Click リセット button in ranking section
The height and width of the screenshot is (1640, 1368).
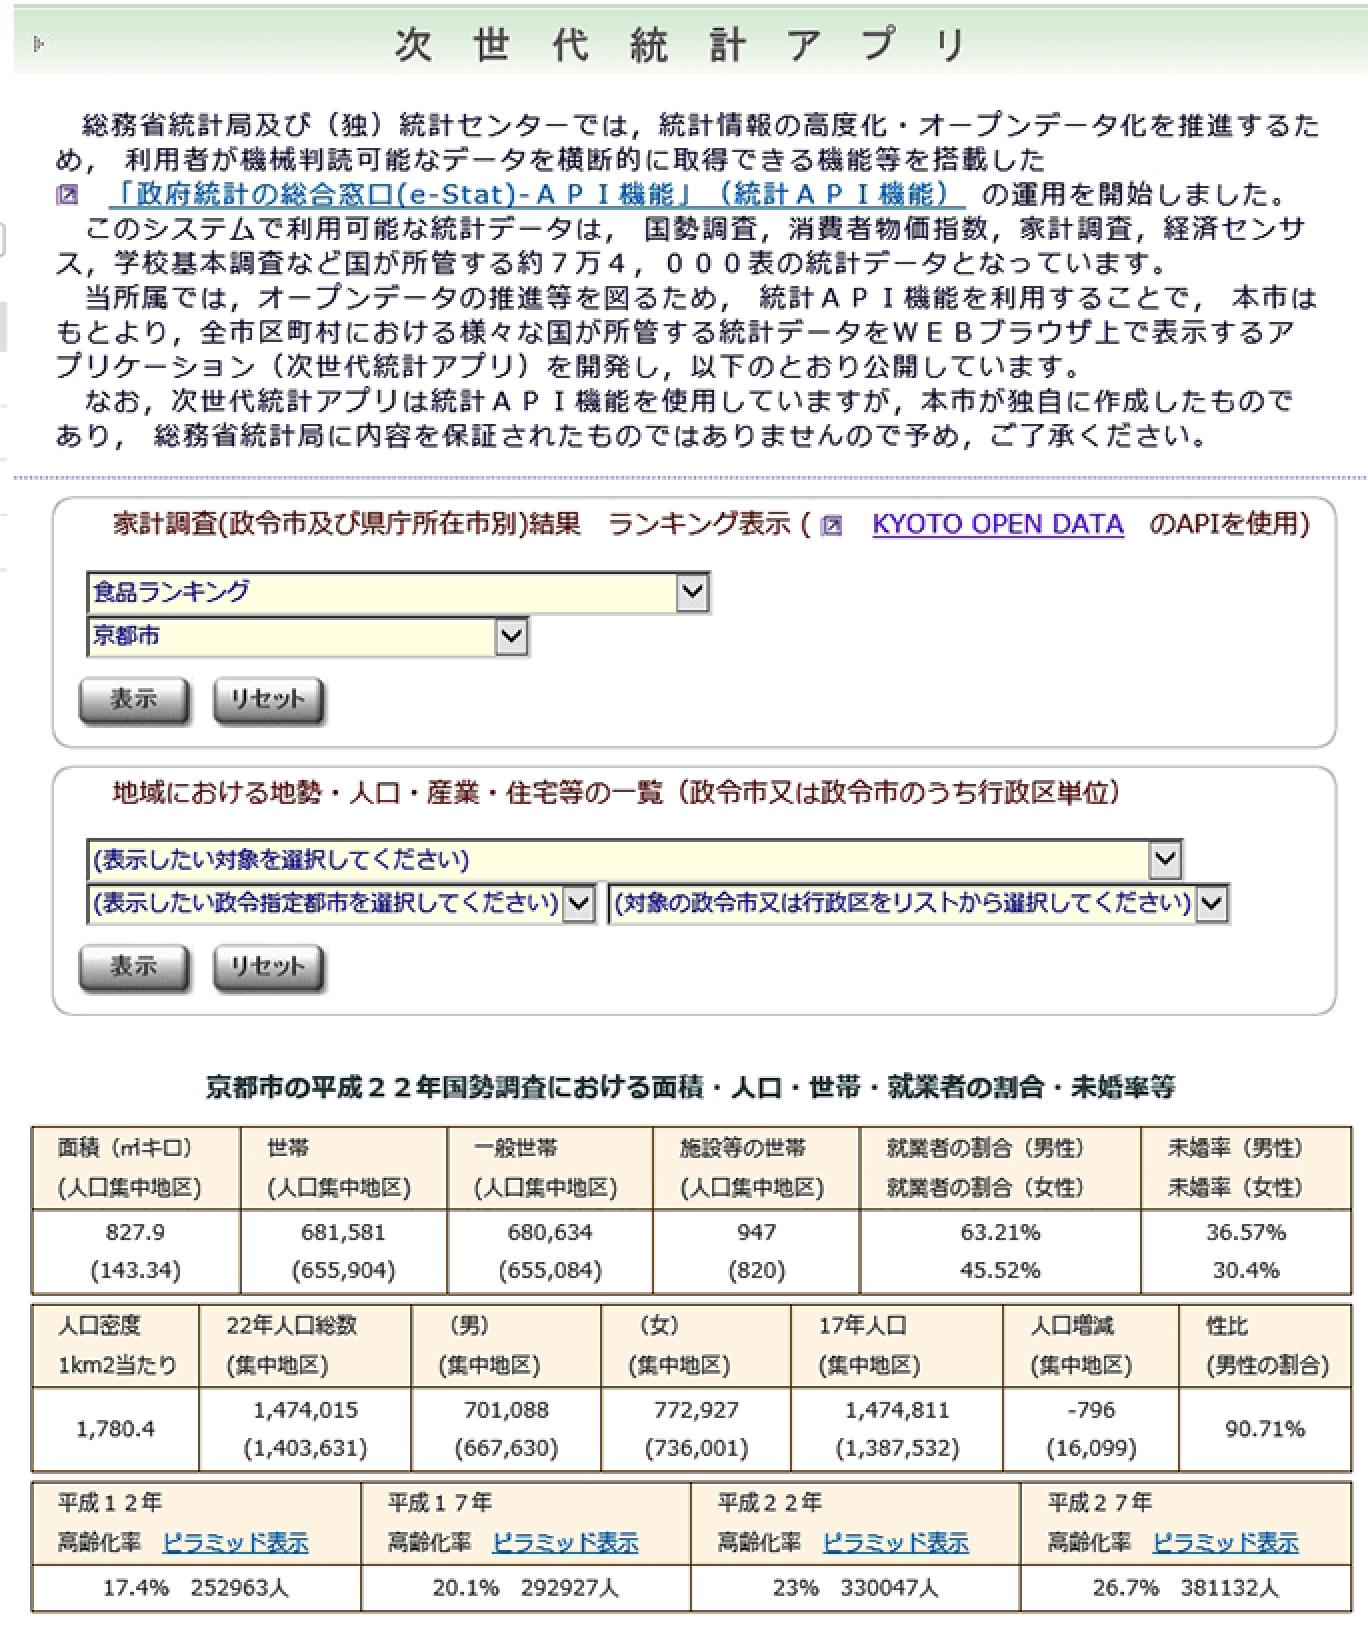[x=268, y=699]
